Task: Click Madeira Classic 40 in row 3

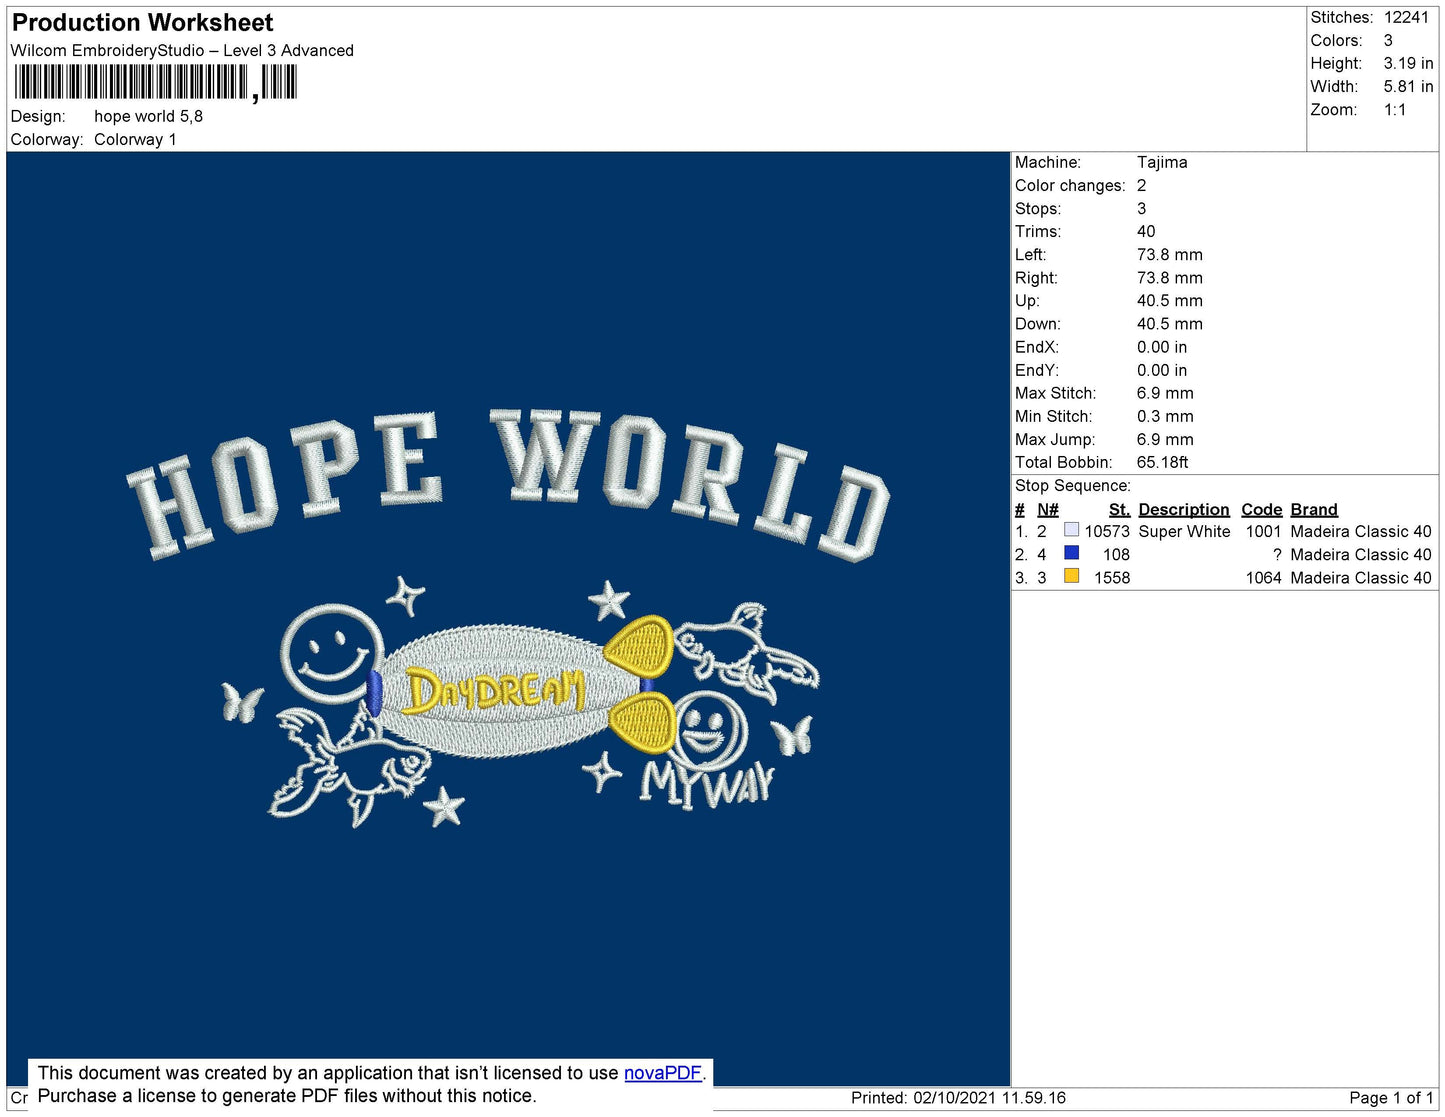Action: [1361, 577]
